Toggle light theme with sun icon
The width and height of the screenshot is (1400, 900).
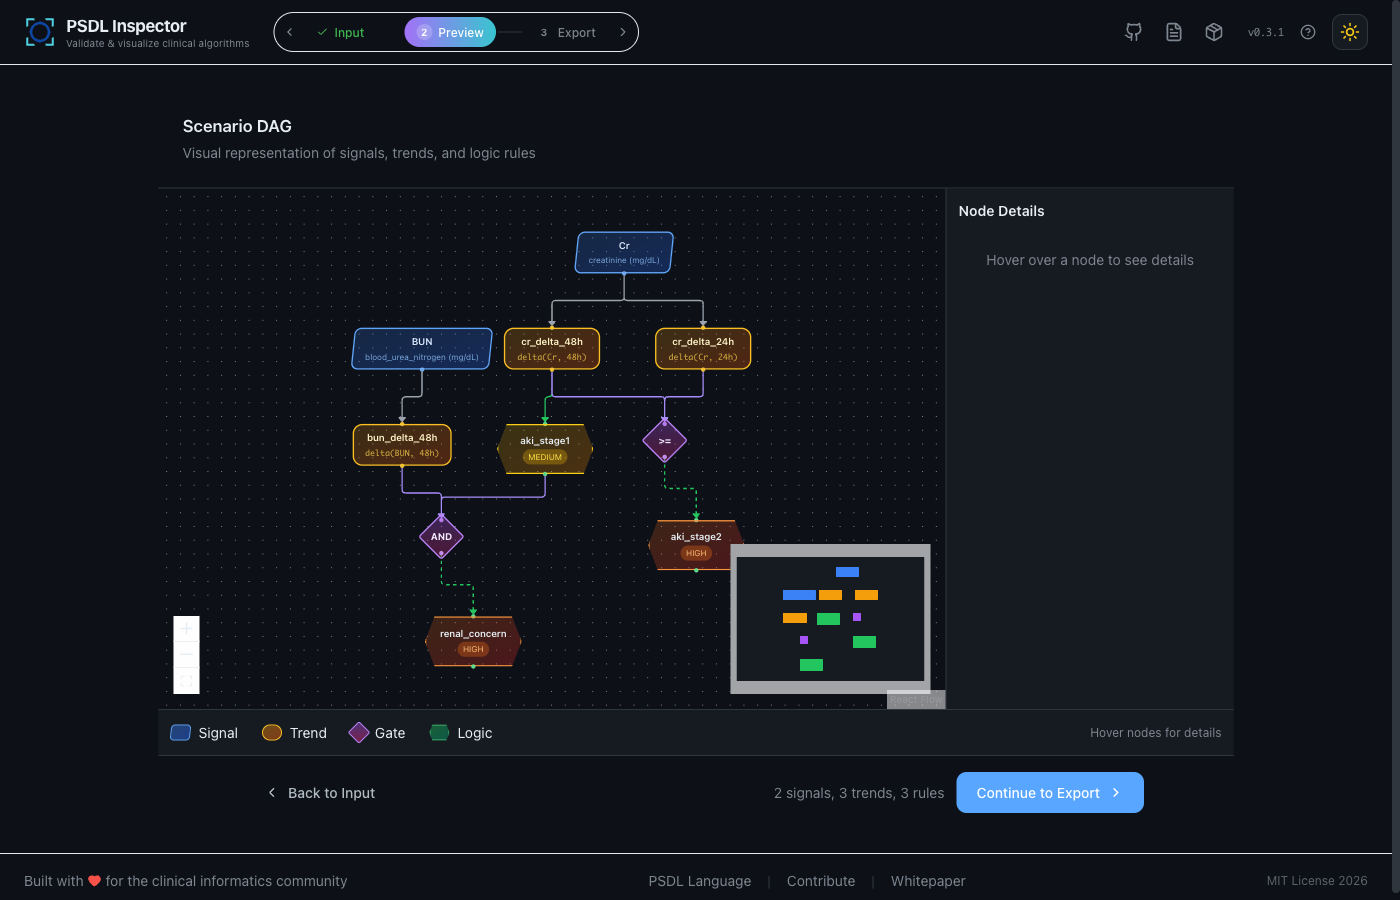pyautogui.click(x=1350, y=32)
